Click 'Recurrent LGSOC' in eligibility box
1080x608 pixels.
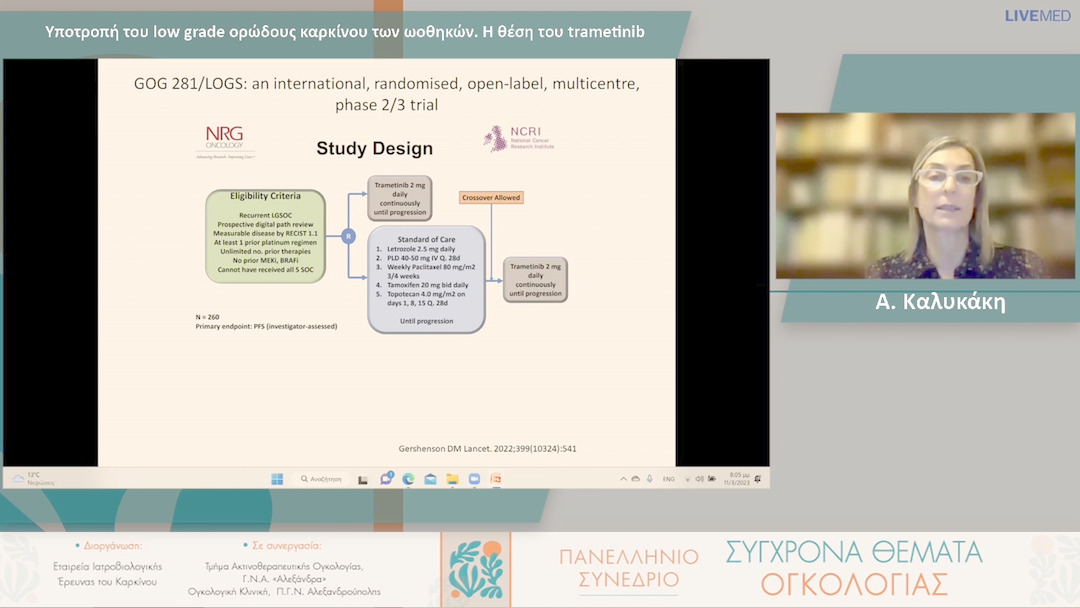[x=265, y=216]
